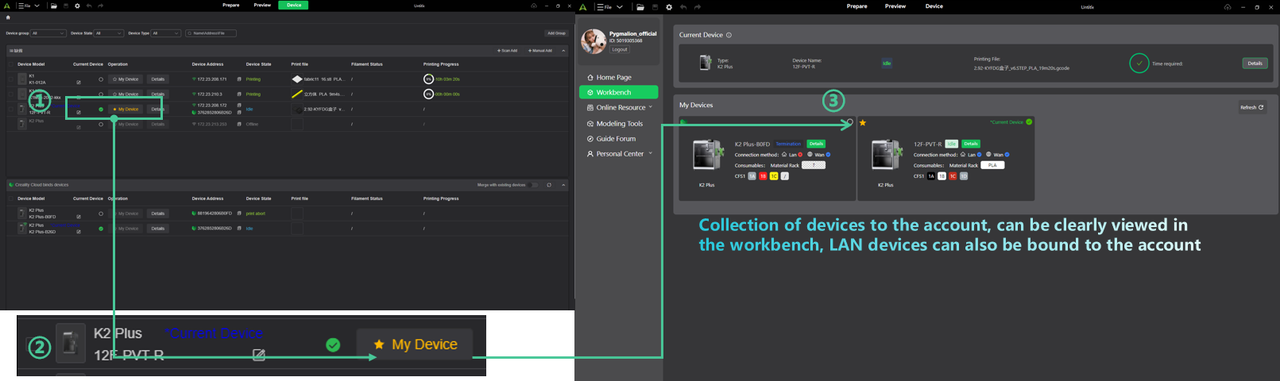Click yellow star on 12F-PVT-R card
This screenshot has width=1280, height=381.
862,123
